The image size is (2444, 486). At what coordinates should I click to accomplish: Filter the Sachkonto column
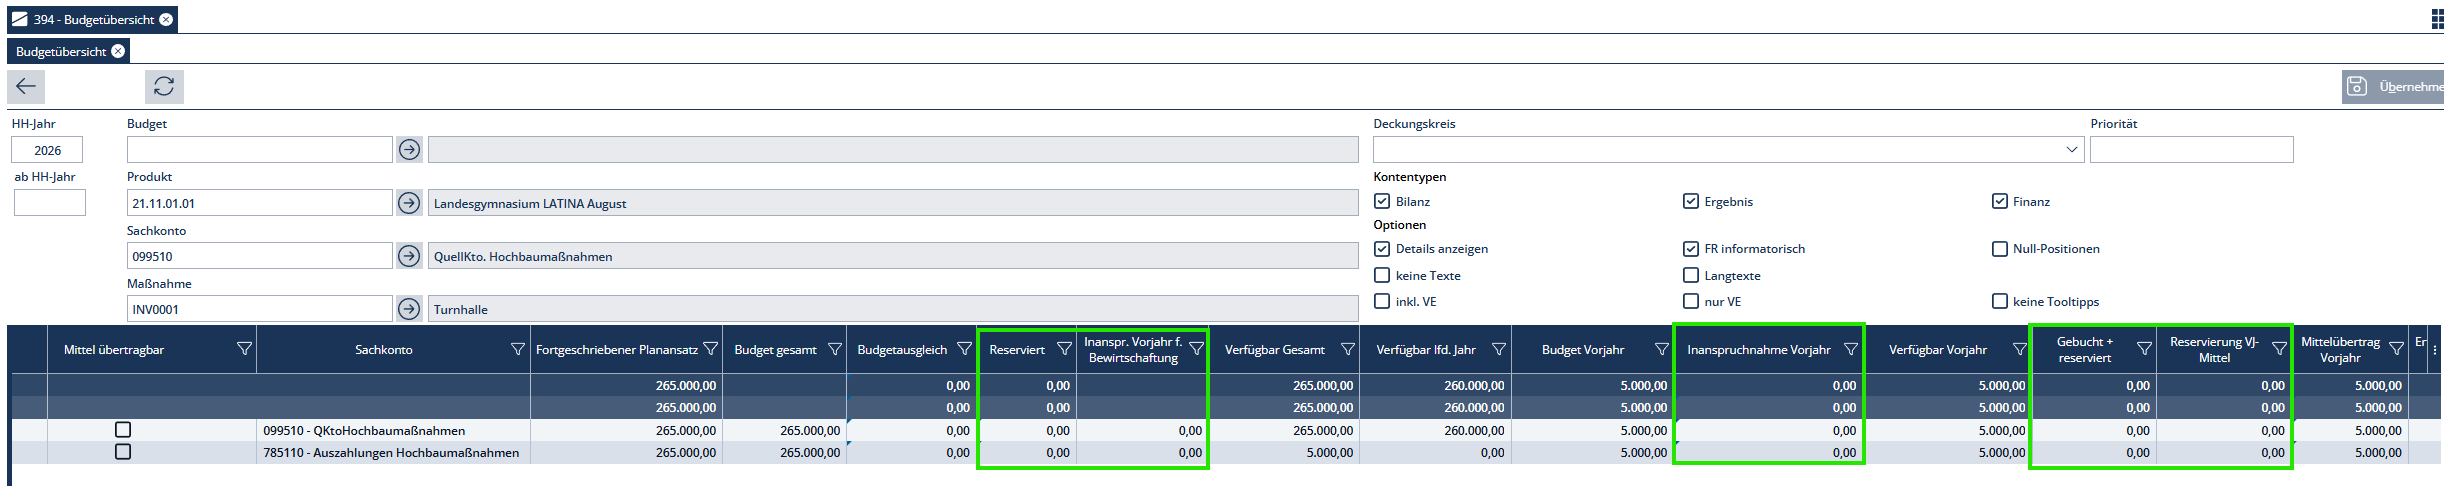tap(517, 349)
